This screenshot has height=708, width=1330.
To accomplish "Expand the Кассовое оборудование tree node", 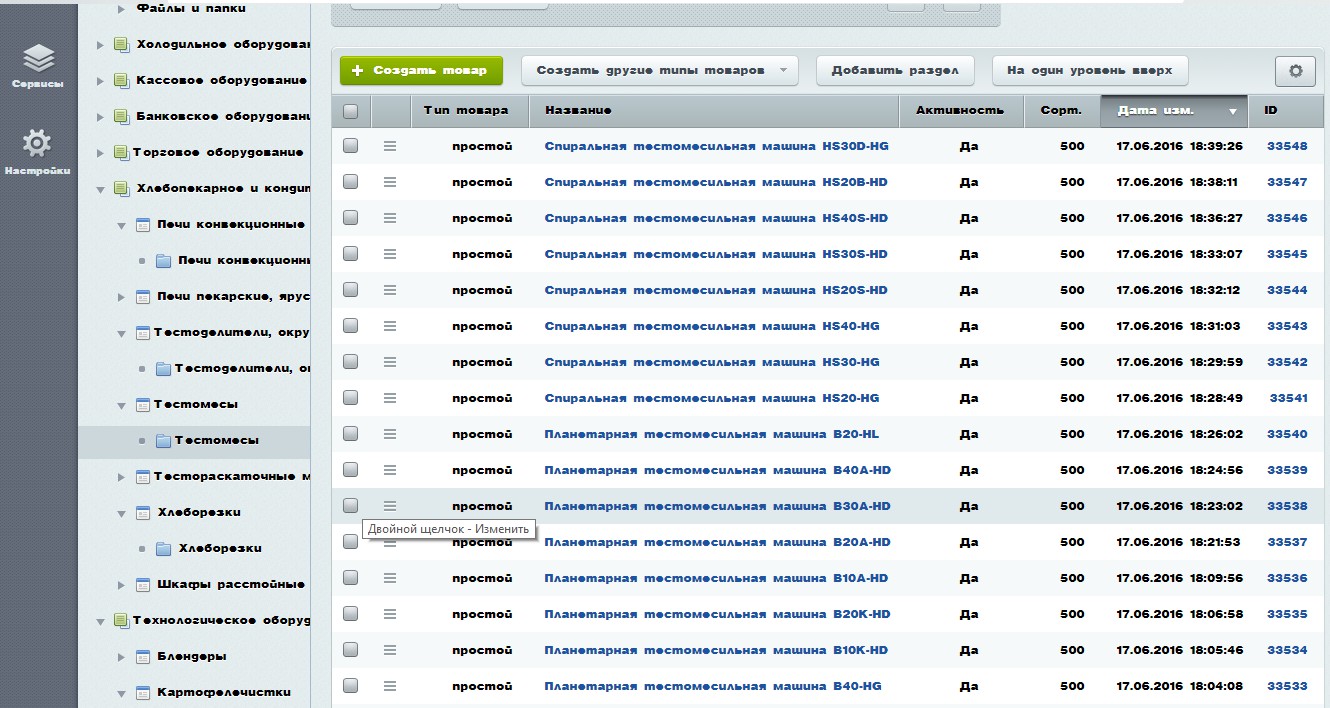I will tap(100, 80).
